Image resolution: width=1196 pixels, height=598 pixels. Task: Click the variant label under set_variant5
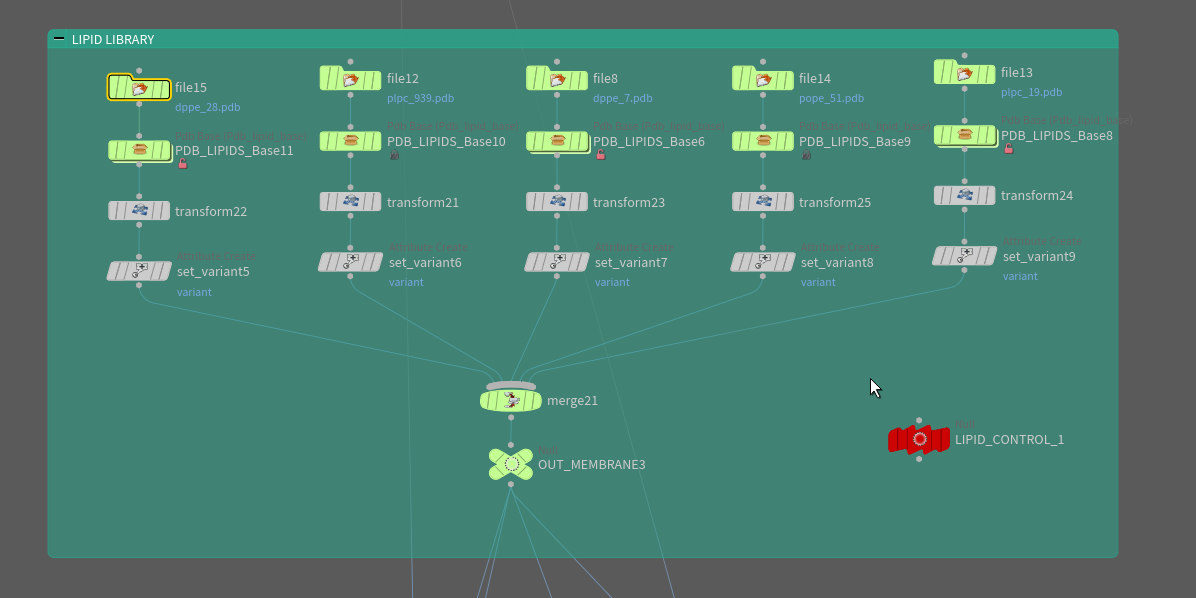pos(195,292)
